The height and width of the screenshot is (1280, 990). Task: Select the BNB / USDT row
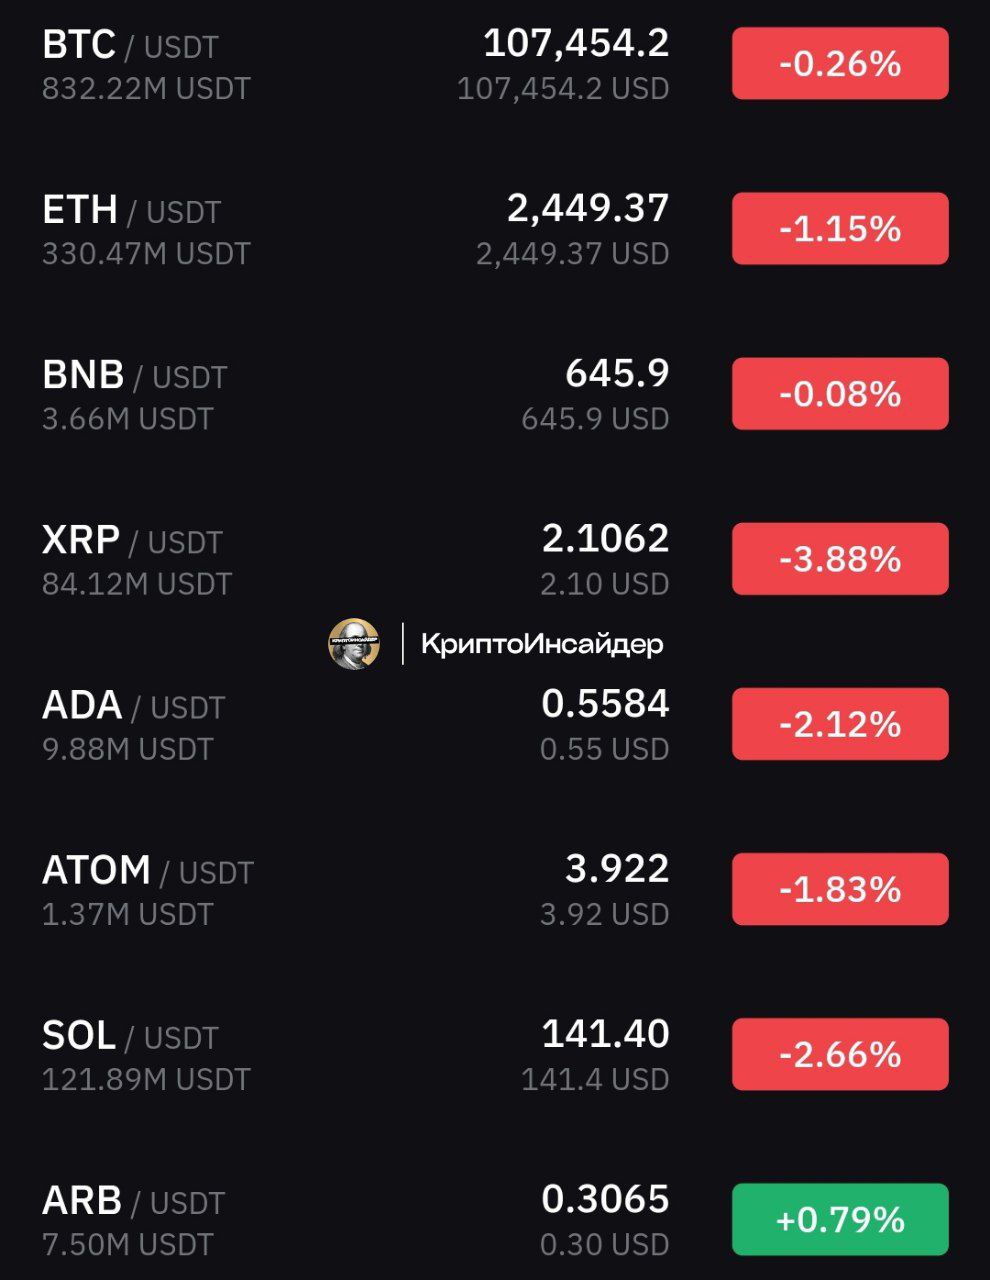pyautogui.click(x=495, y=394)
